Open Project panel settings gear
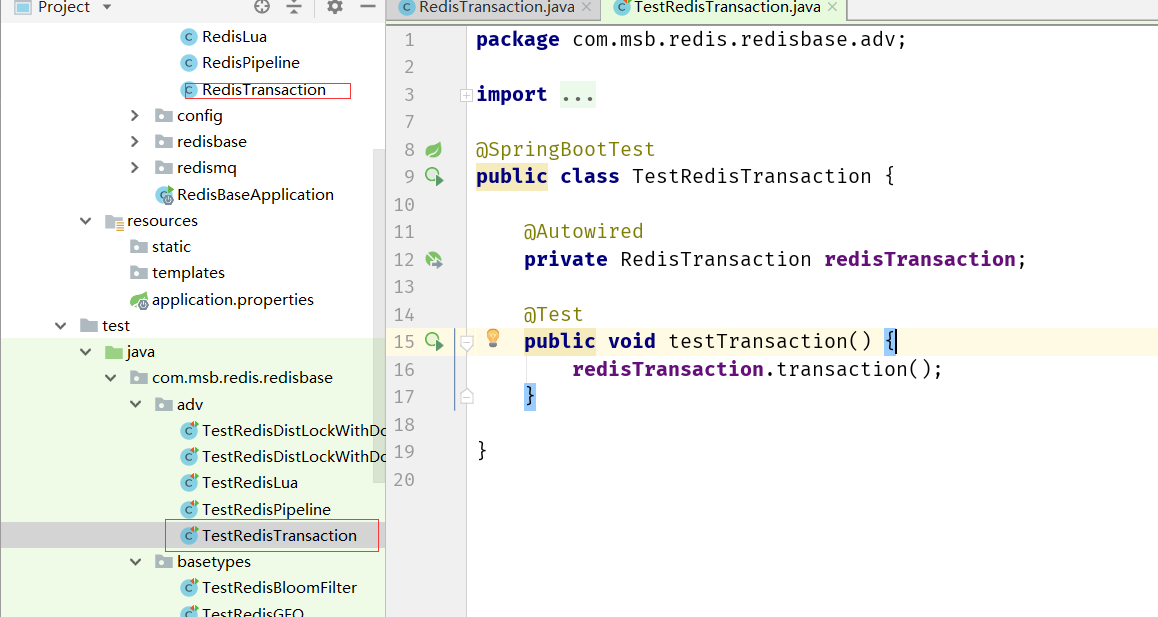The image size is (1158, 617). pos(335,7)
